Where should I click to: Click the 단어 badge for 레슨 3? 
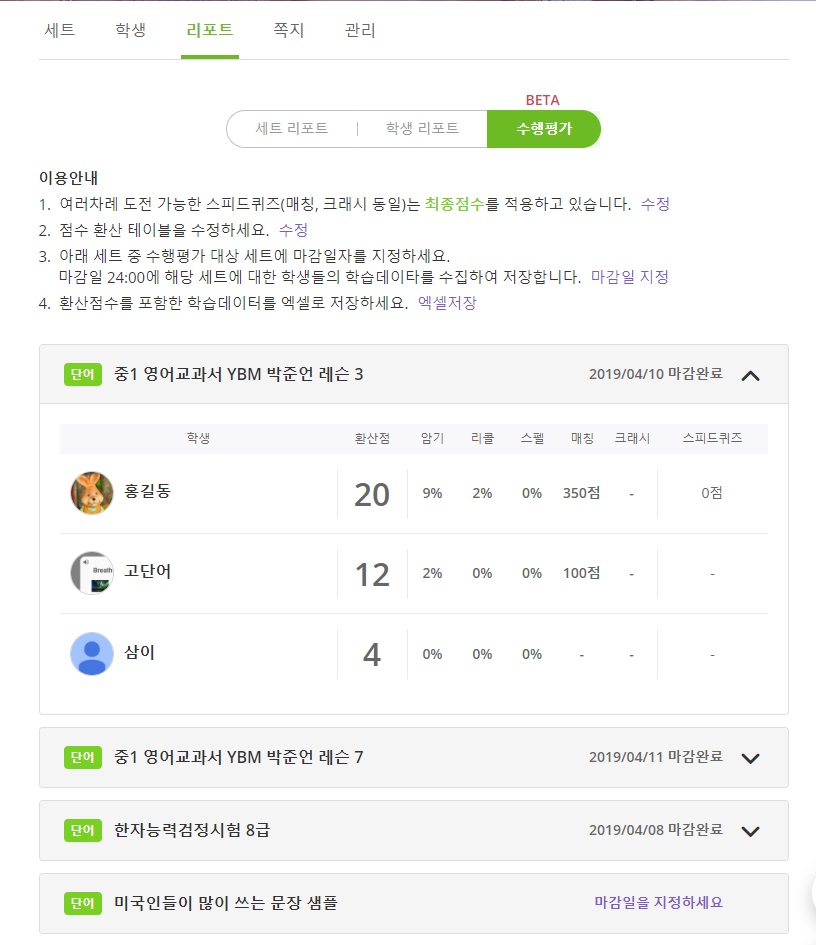(83, 374)
